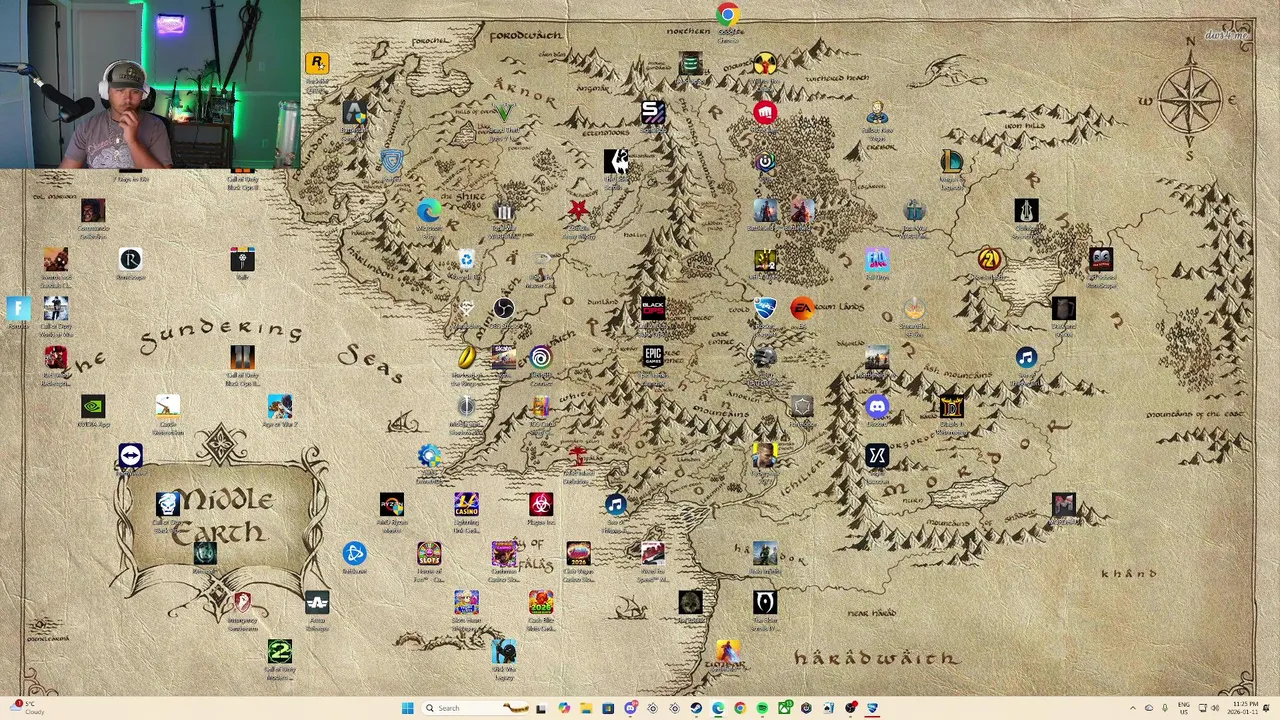Open the Xbox app on the taskbar
This screenshot has height=720, width=1280.
[x=785, y=708]
